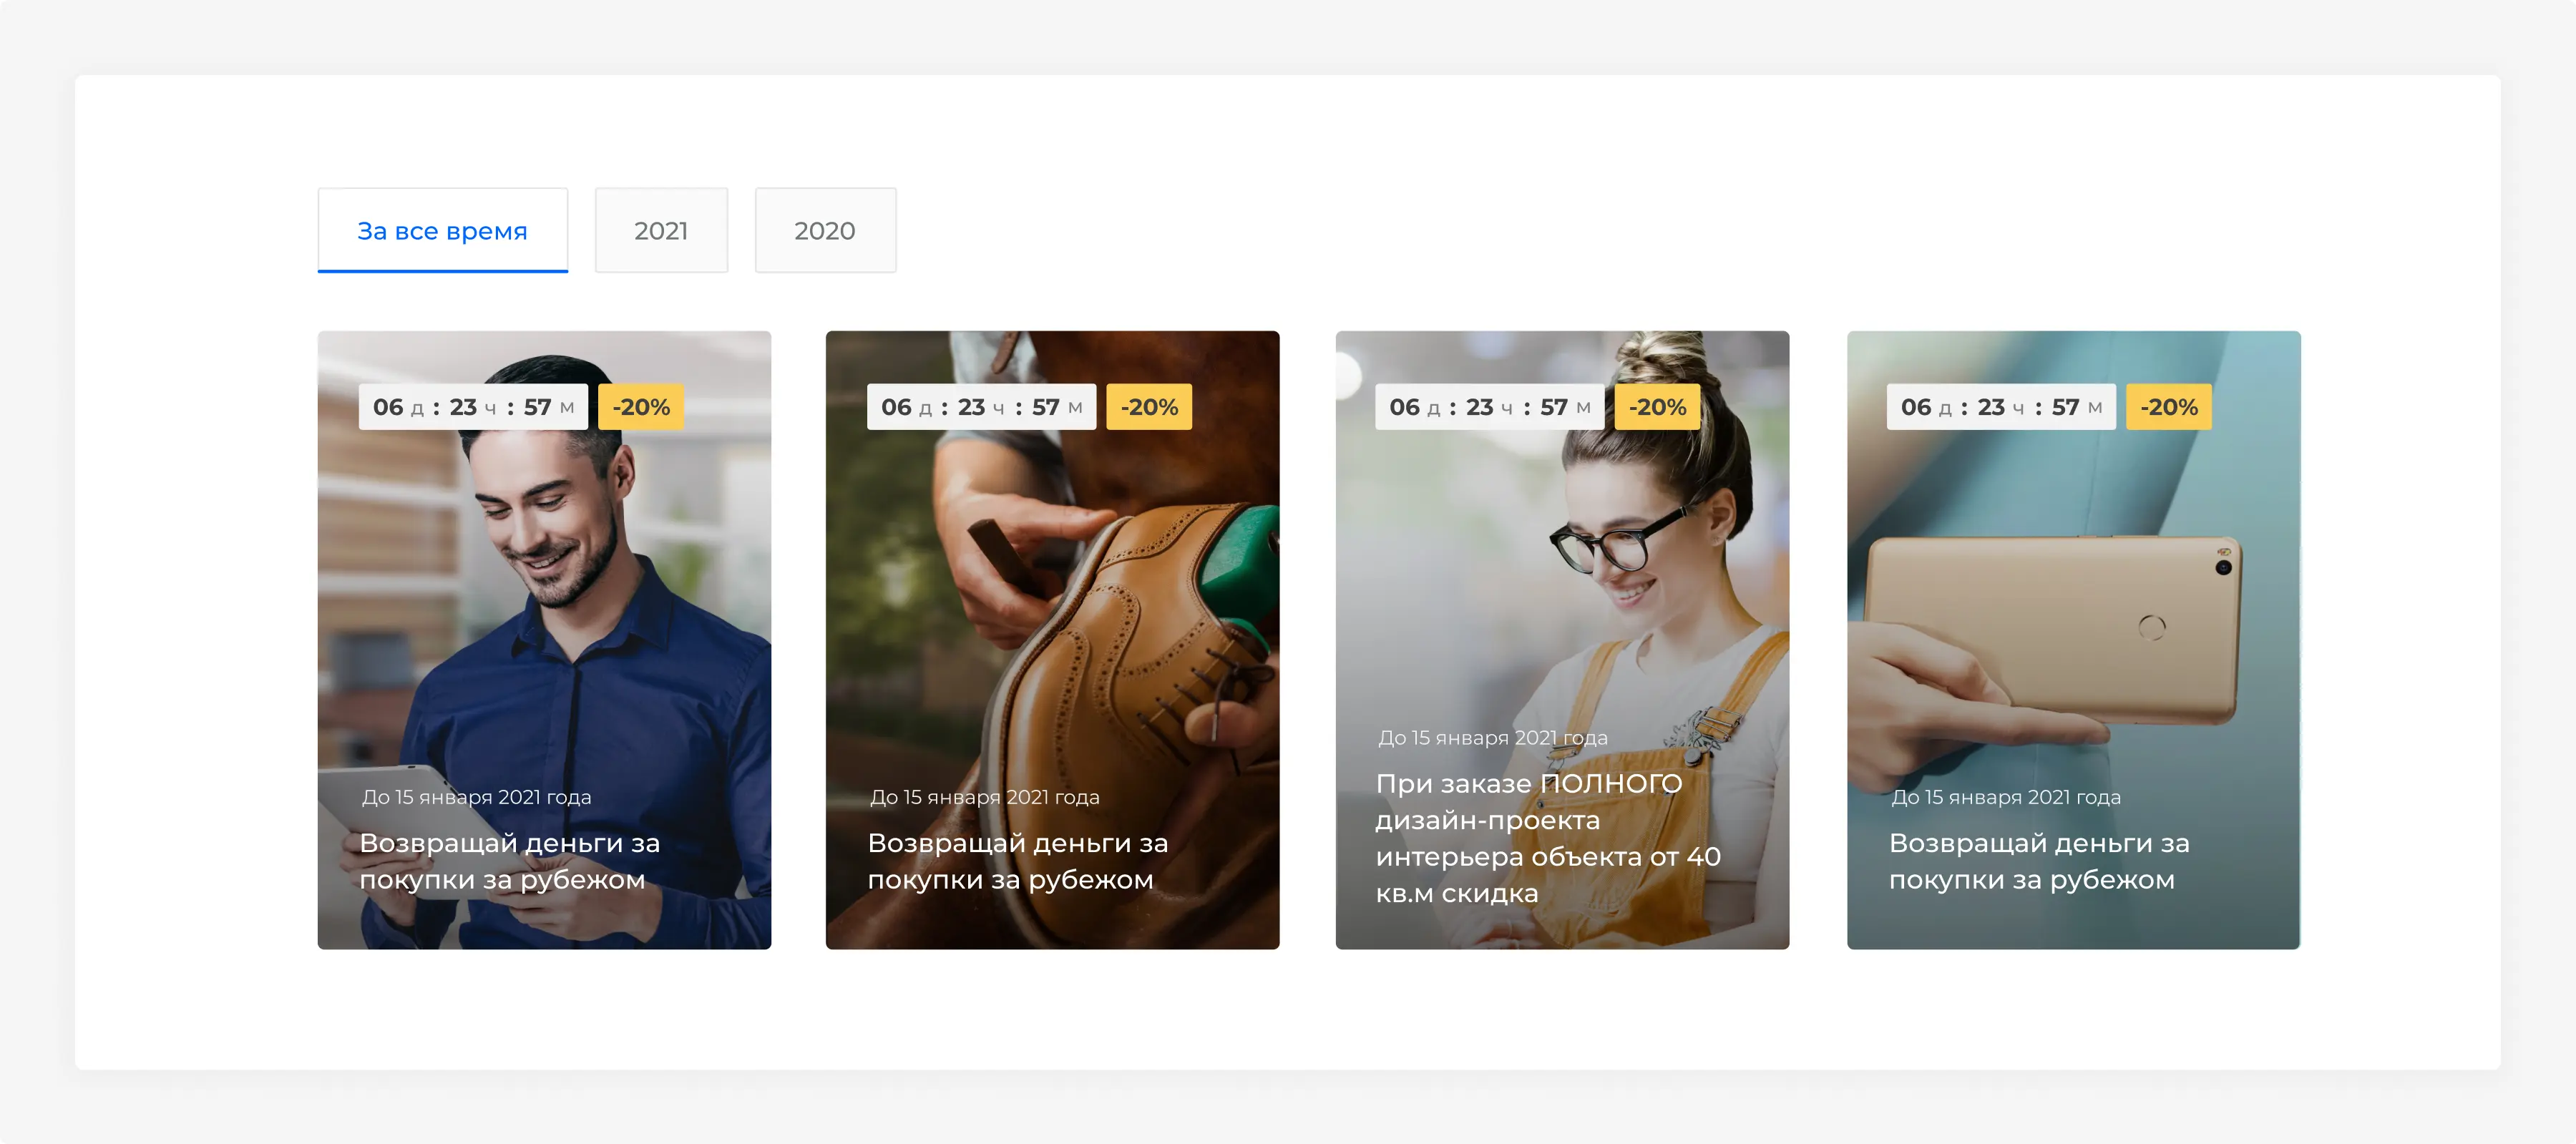
Task: Click the countdown timer on the shoe card
Action: pyautogui.click(x=981, y=407)
